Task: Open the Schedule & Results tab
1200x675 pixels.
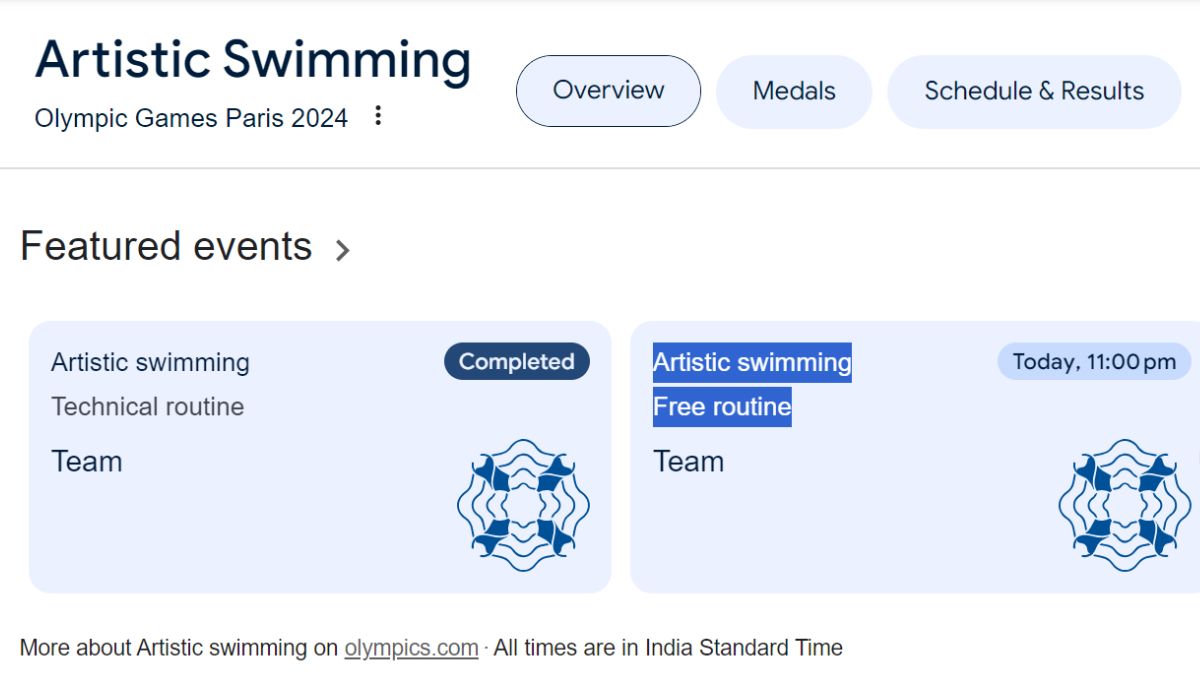Action: pos(1034,91)
